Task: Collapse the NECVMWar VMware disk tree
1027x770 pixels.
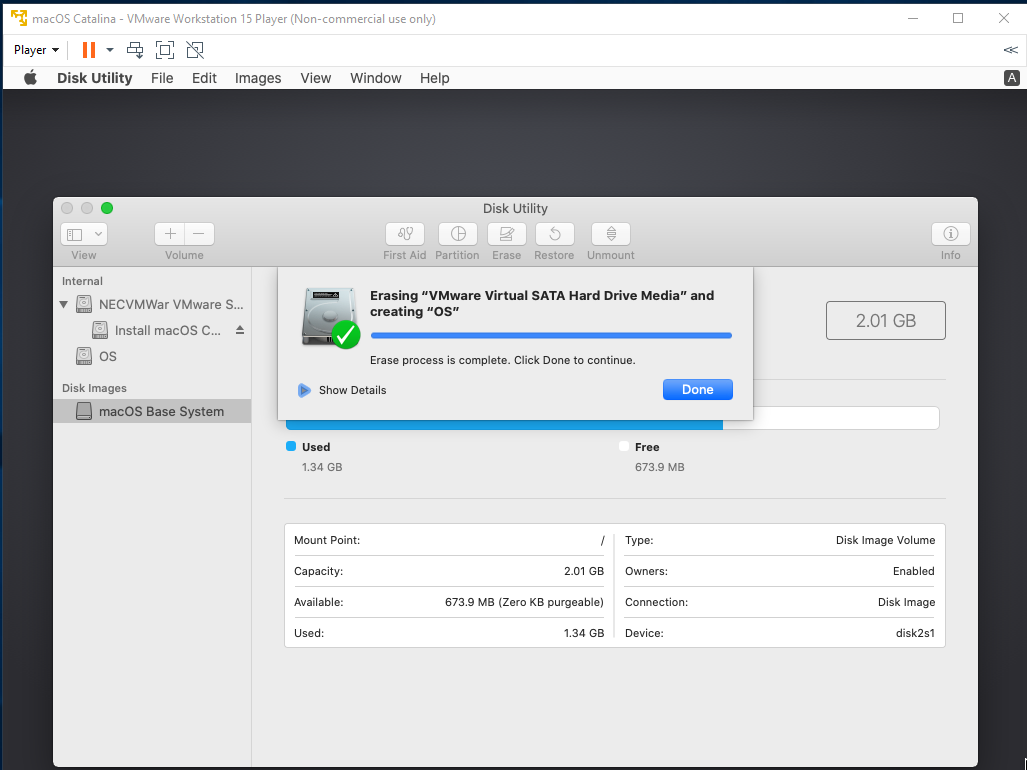Action: [x=64, y=304]
